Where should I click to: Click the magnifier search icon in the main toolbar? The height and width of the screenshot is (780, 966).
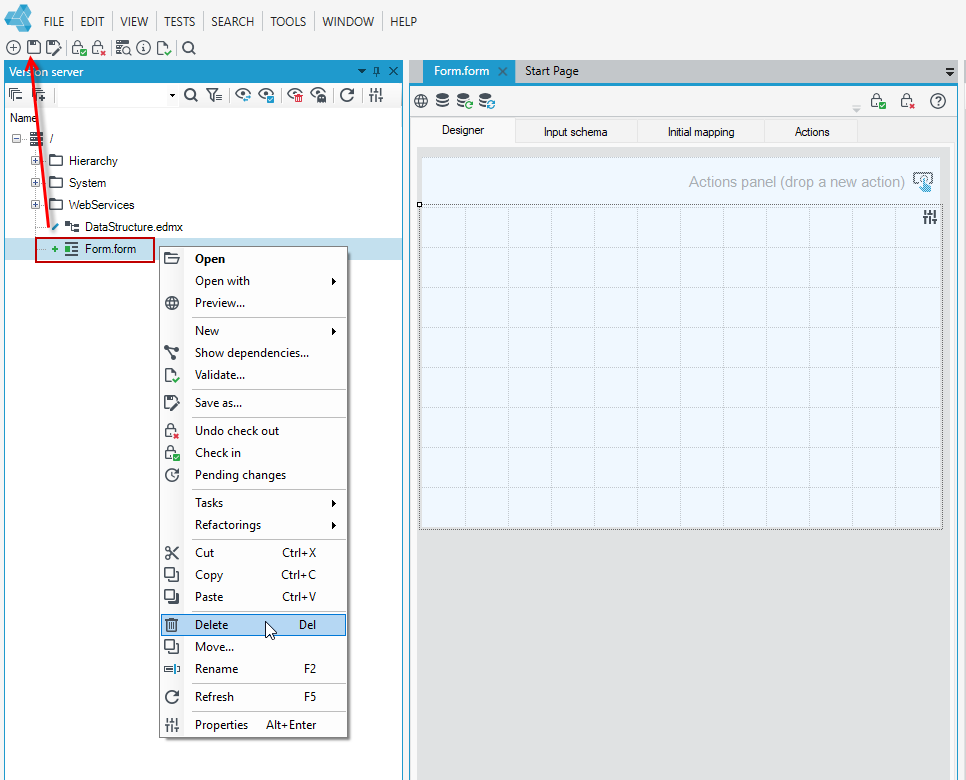point(189,47)
